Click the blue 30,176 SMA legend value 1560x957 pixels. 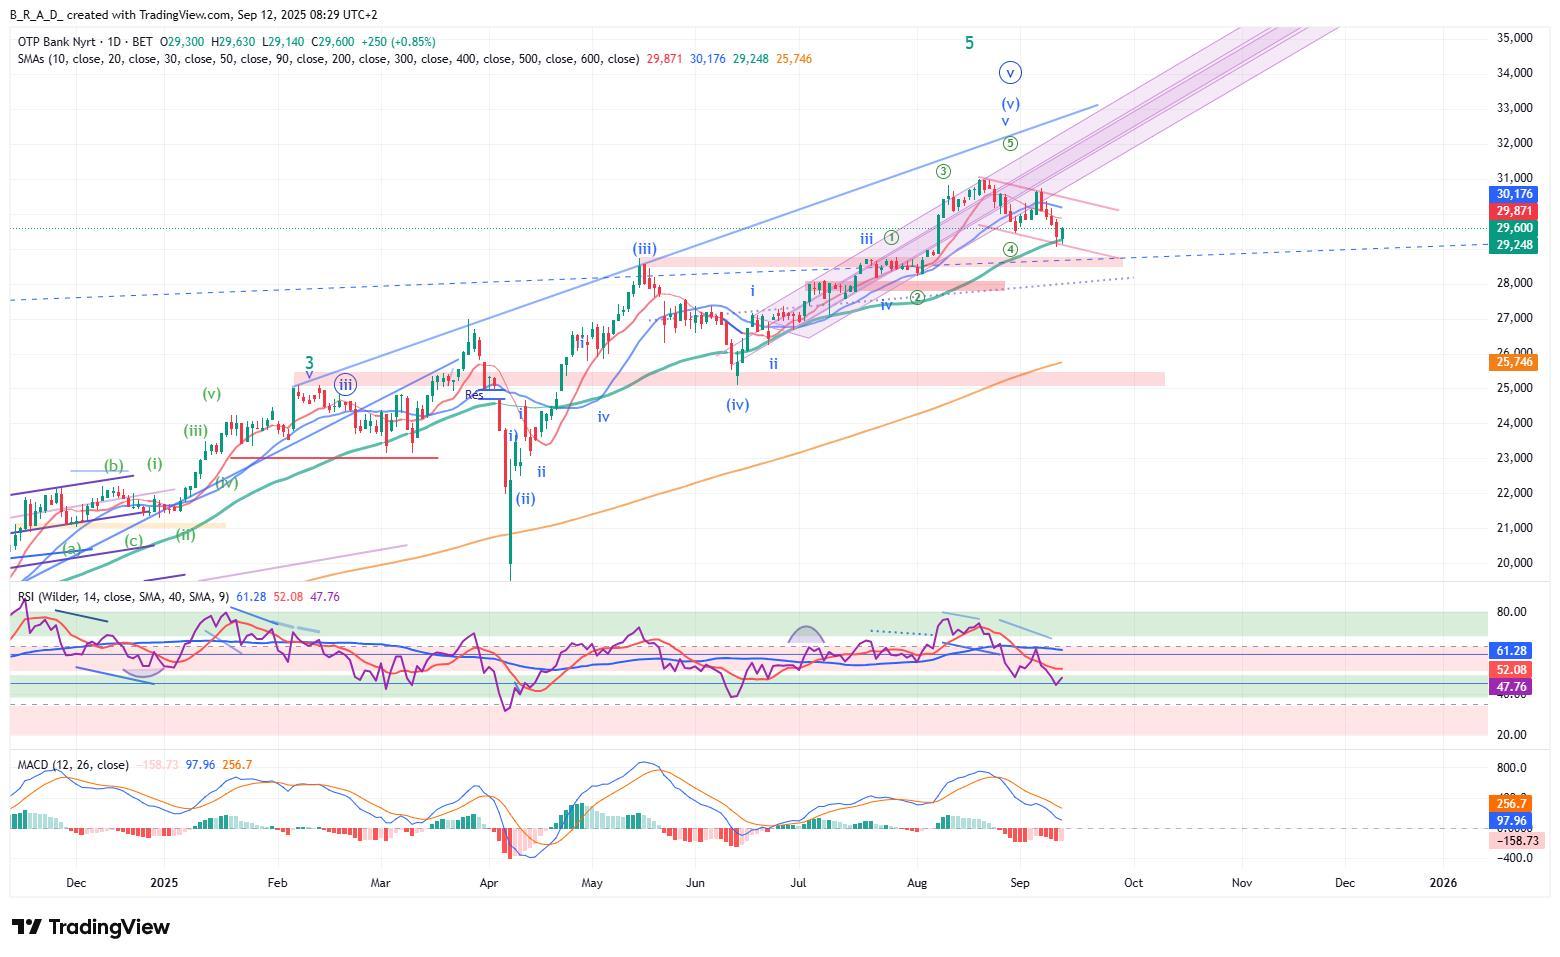coord(708,59)
